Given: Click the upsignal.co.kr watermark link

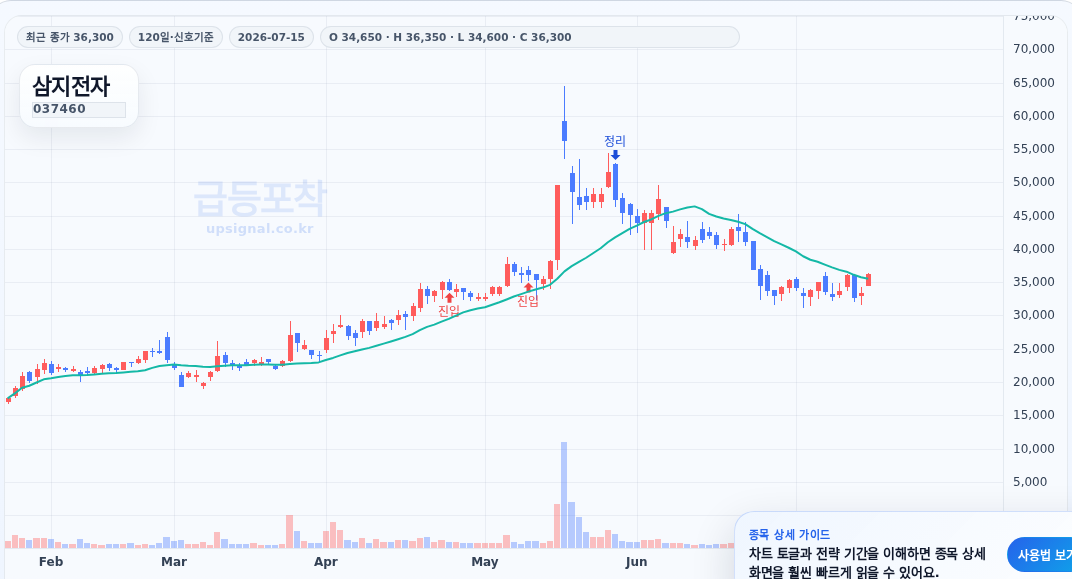Looking at the screenshot, I should pyautogui.click(x=260, y=228).
